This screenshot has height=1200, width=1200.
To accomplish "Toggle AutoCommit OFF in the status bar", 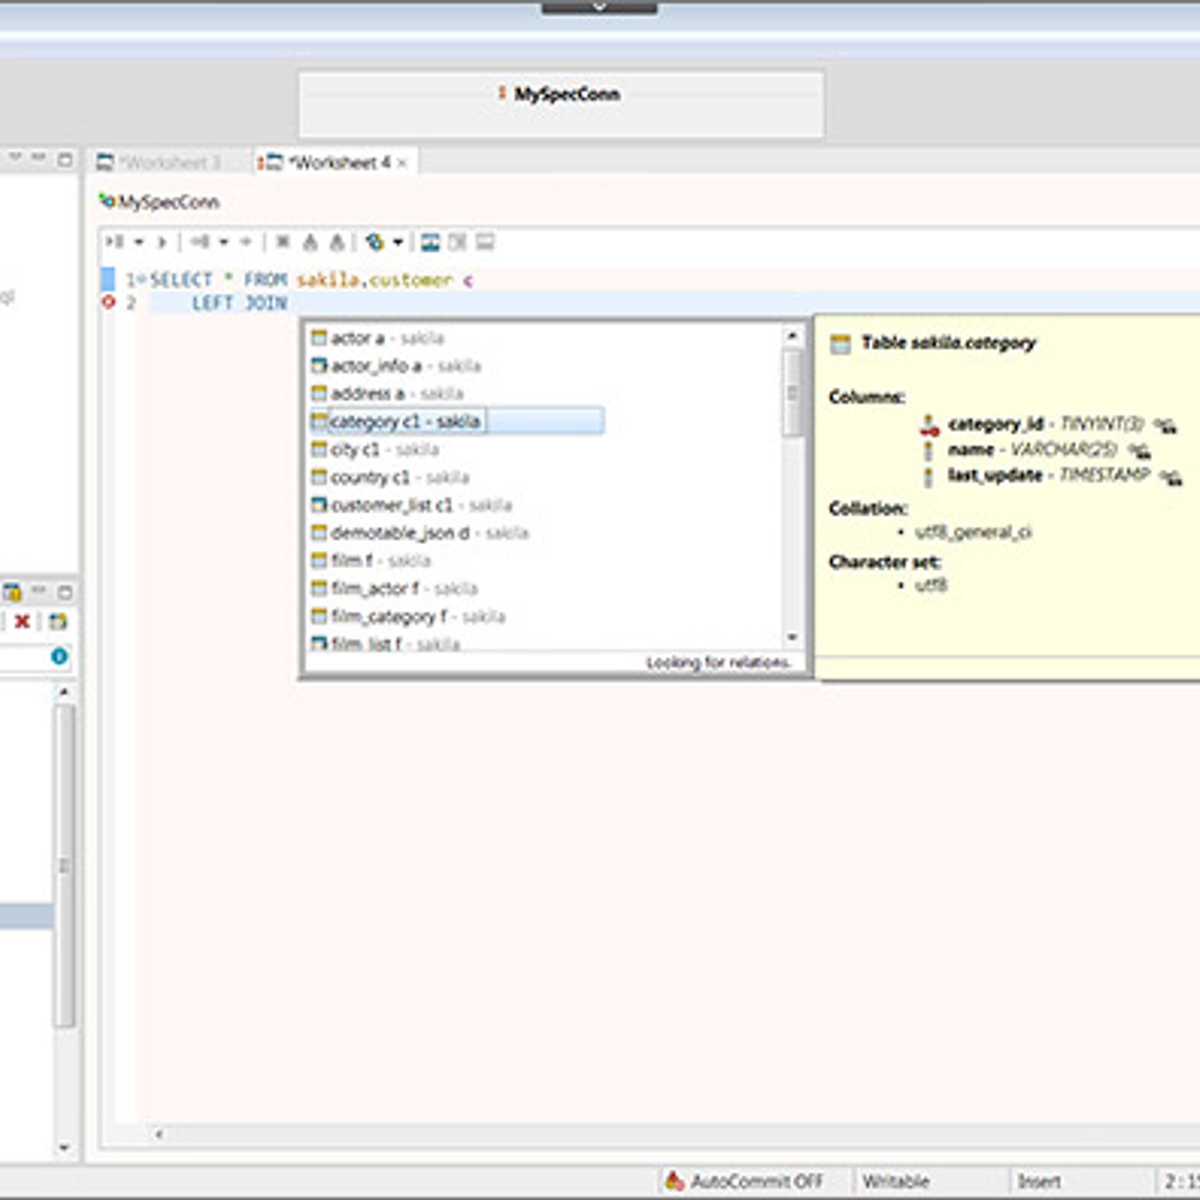I will tap(744, 1181).
